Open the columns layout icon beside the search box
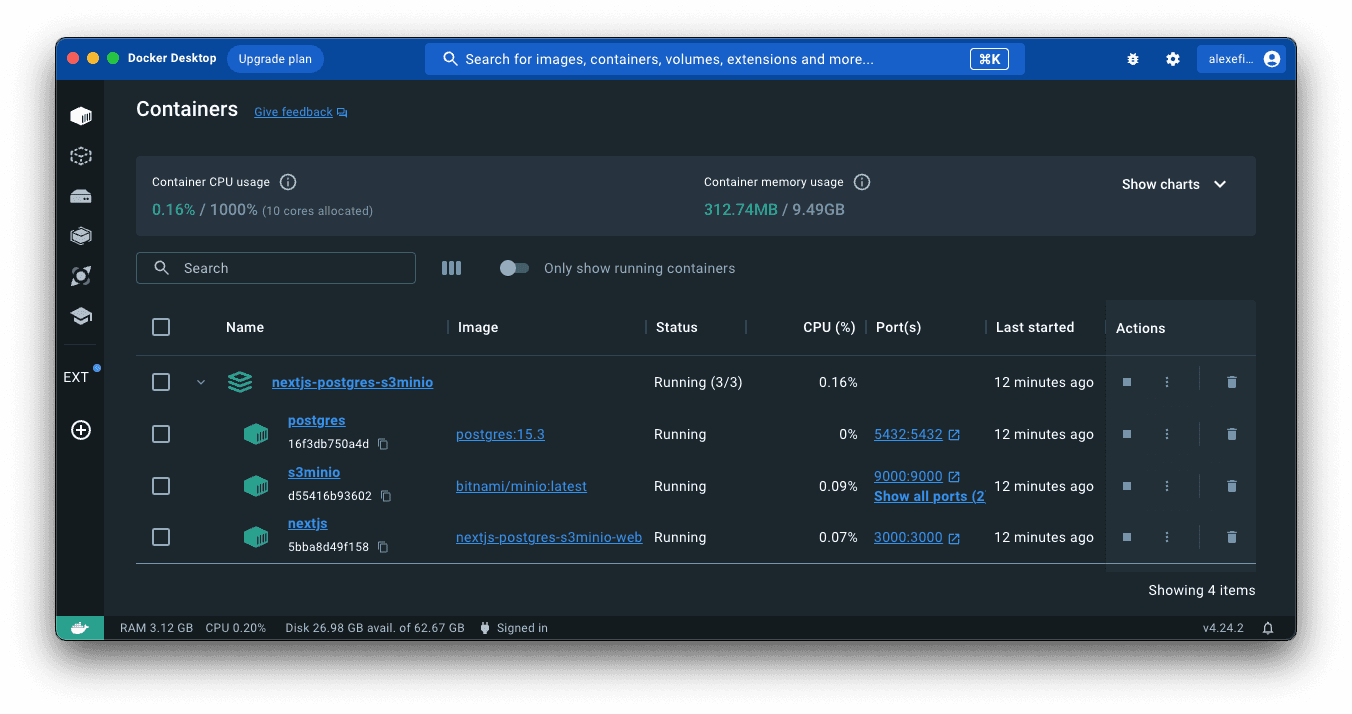The width and height of the screenshot is (1352, 714). point(451,268)
